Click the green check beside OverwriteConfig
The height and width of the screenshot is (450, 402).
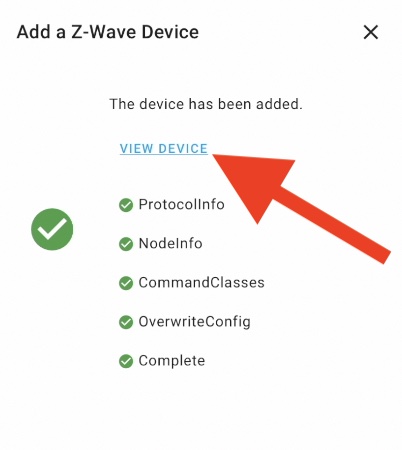[x=126, y=322]
